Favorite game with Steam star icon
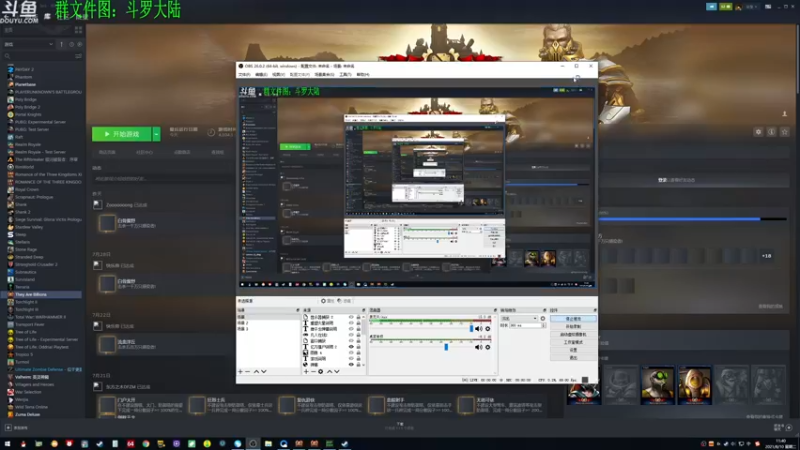Image resolution: width=800 pixels, height=450 pixels. coord(785,132)
